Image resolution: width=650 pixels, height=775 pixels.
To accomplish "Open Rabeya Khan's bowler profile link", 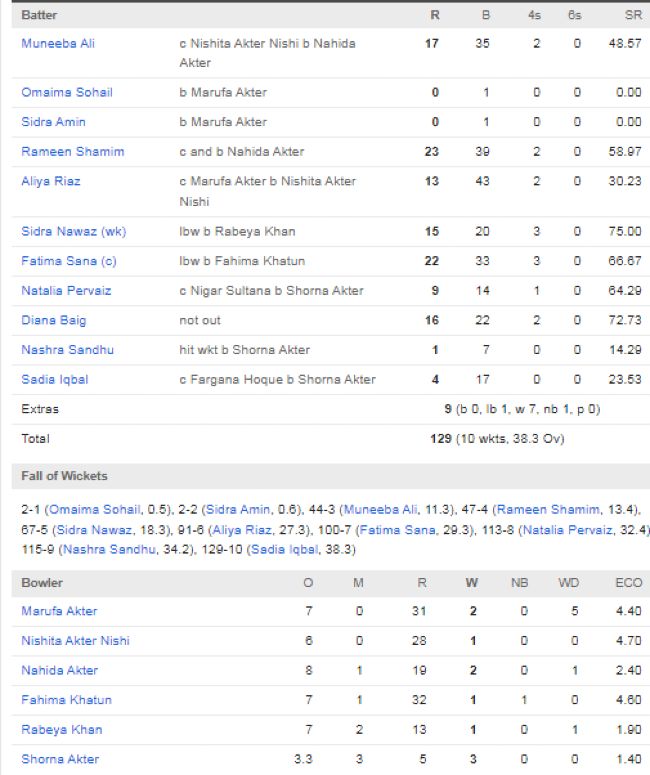I will click(x=61, y=730).
